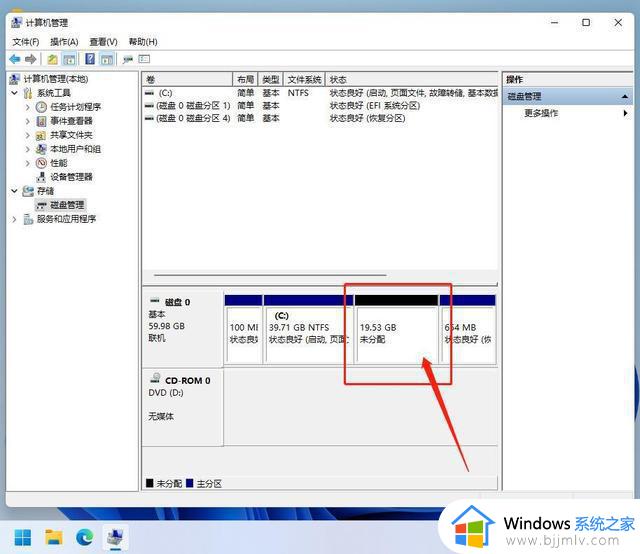Open the 查看(V) menu

(104, 42)
